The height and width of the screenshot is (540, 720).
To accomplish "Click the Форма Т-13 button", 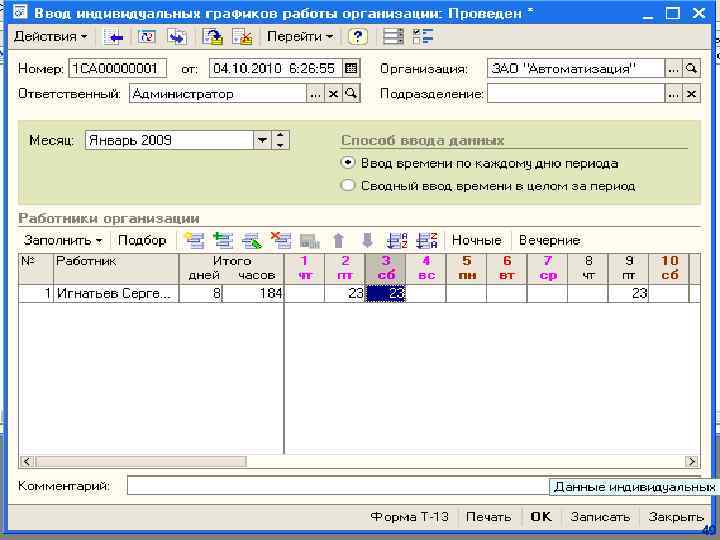I will point(409,517).
